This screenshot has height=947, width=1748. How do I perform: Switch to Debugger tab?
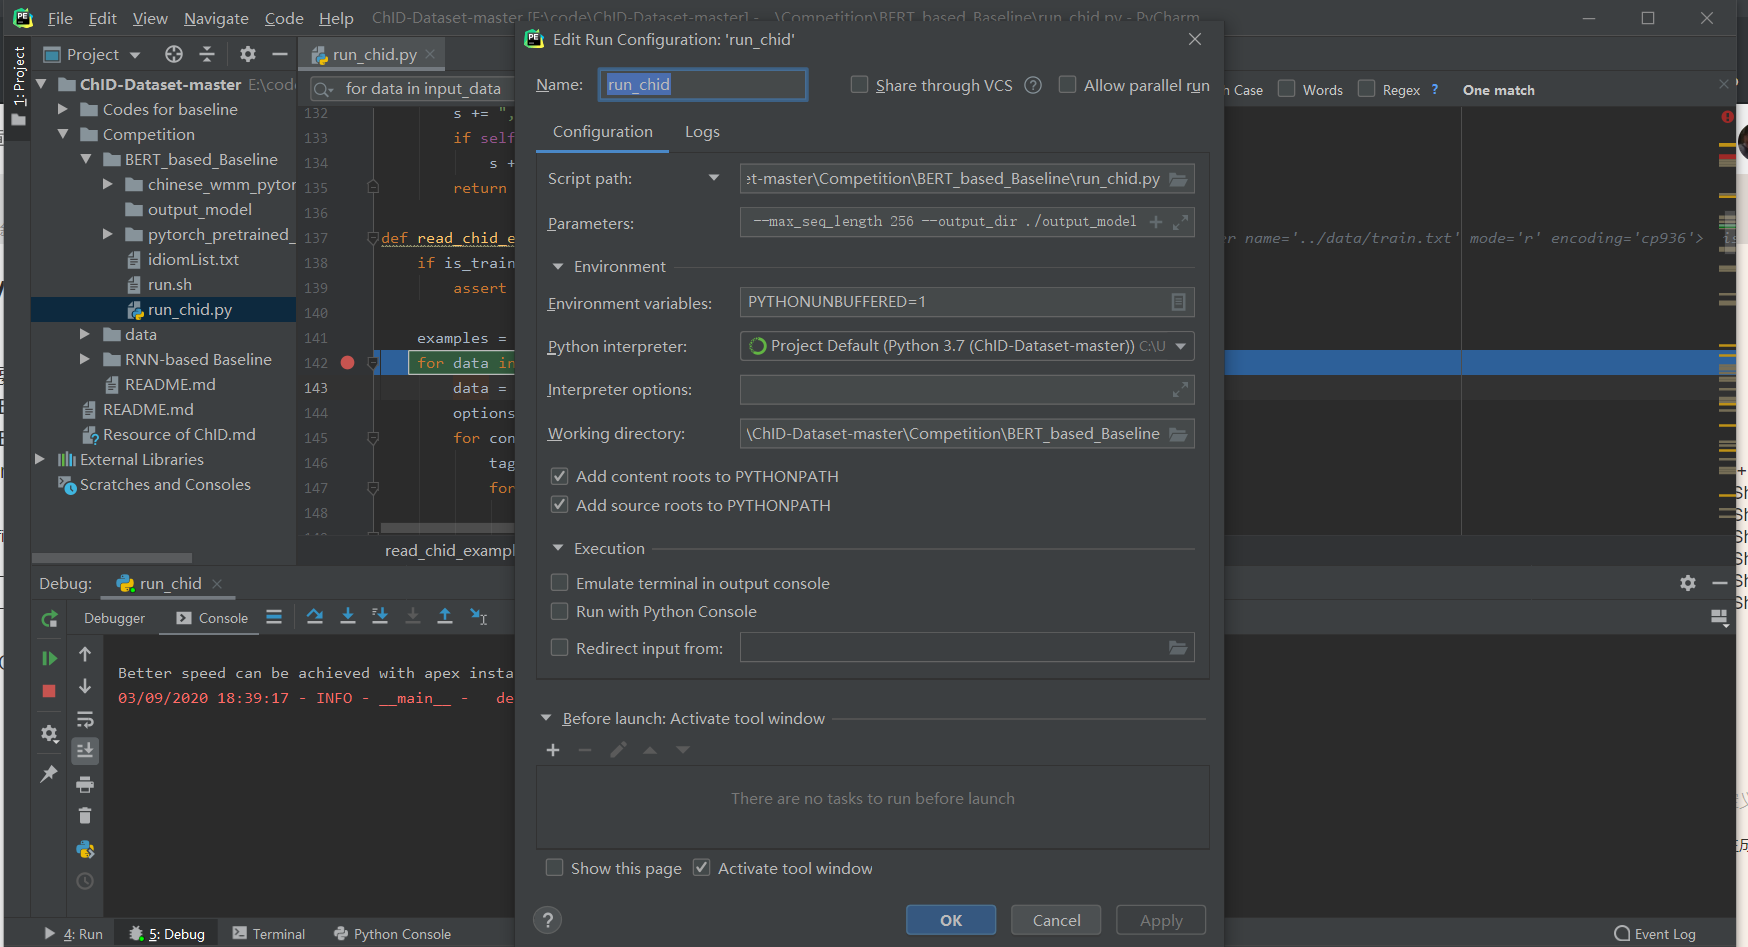click(x=114, y=618)
